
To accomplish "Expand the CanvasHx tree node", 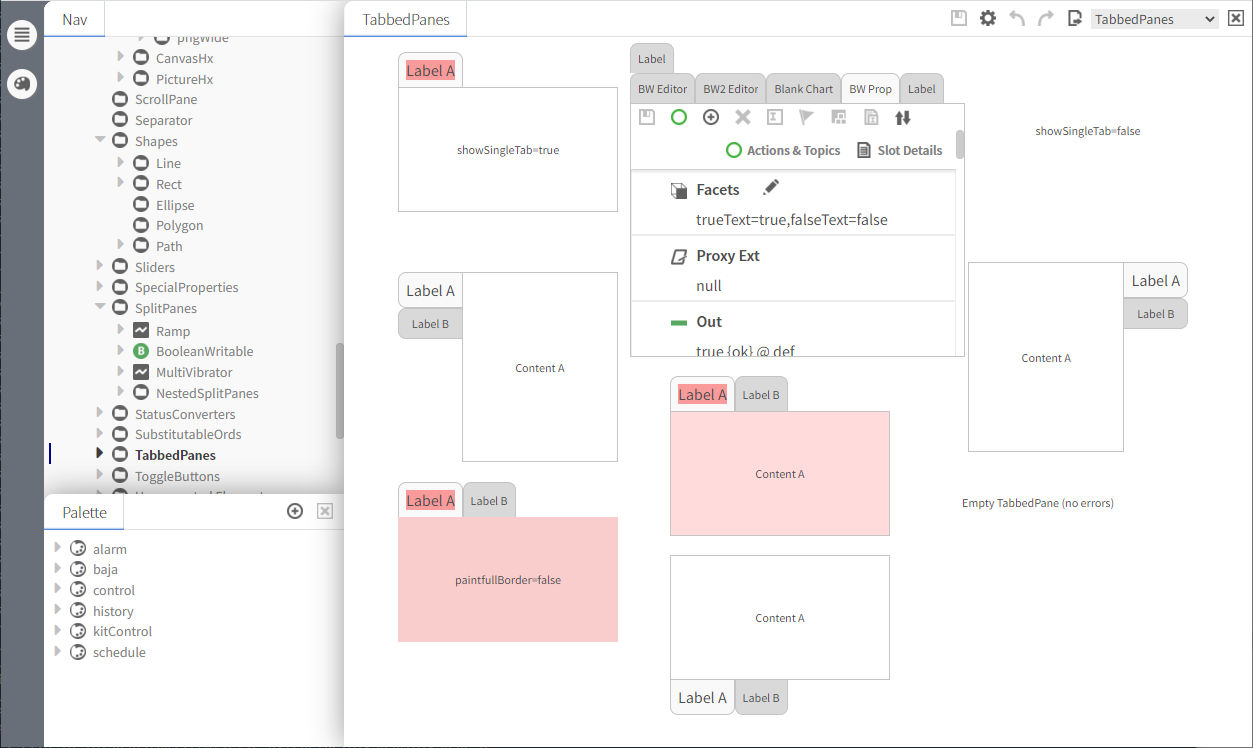I will [121, 57].
